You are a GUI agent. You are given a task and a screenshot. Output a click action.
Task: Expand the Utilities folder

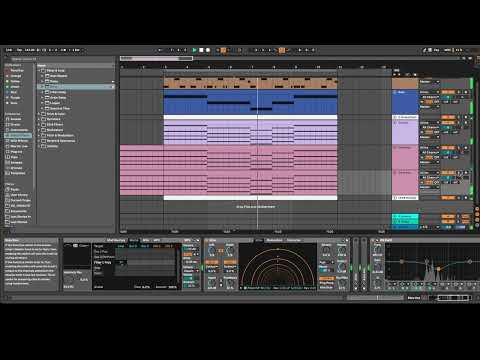[39, 146]
